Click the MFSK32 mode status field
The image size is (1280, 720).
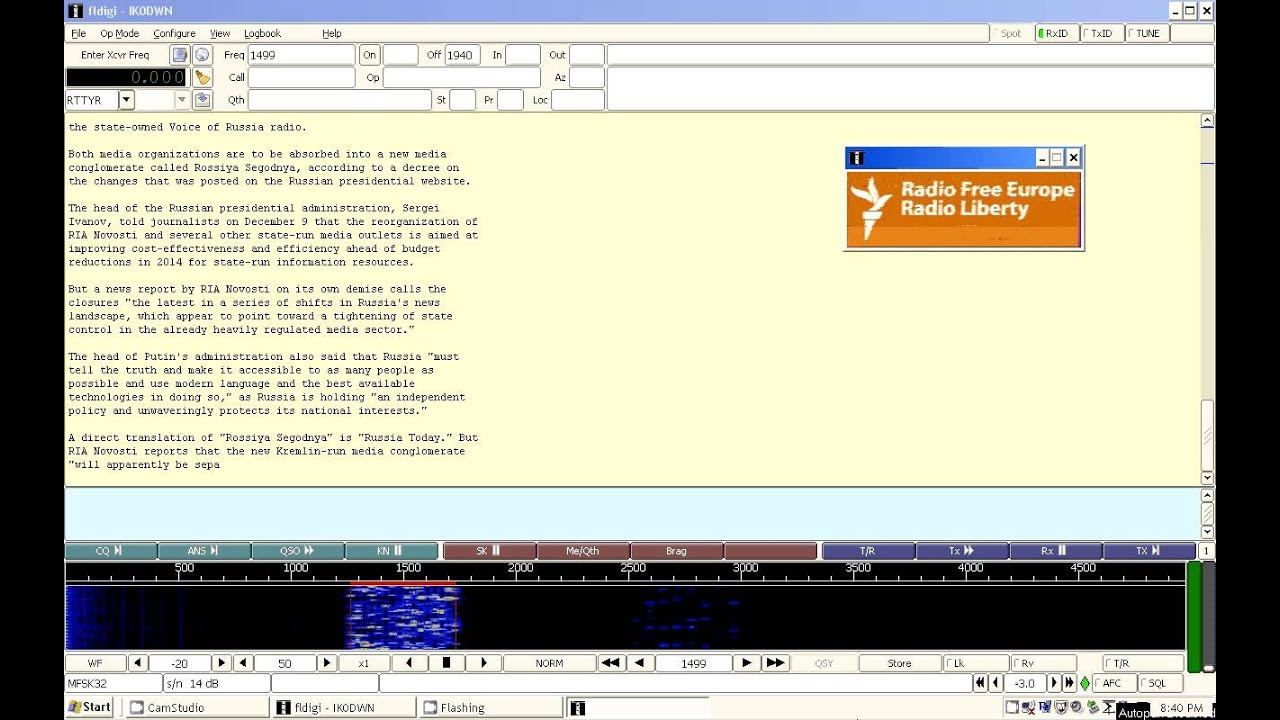click(x=112, y=683)
